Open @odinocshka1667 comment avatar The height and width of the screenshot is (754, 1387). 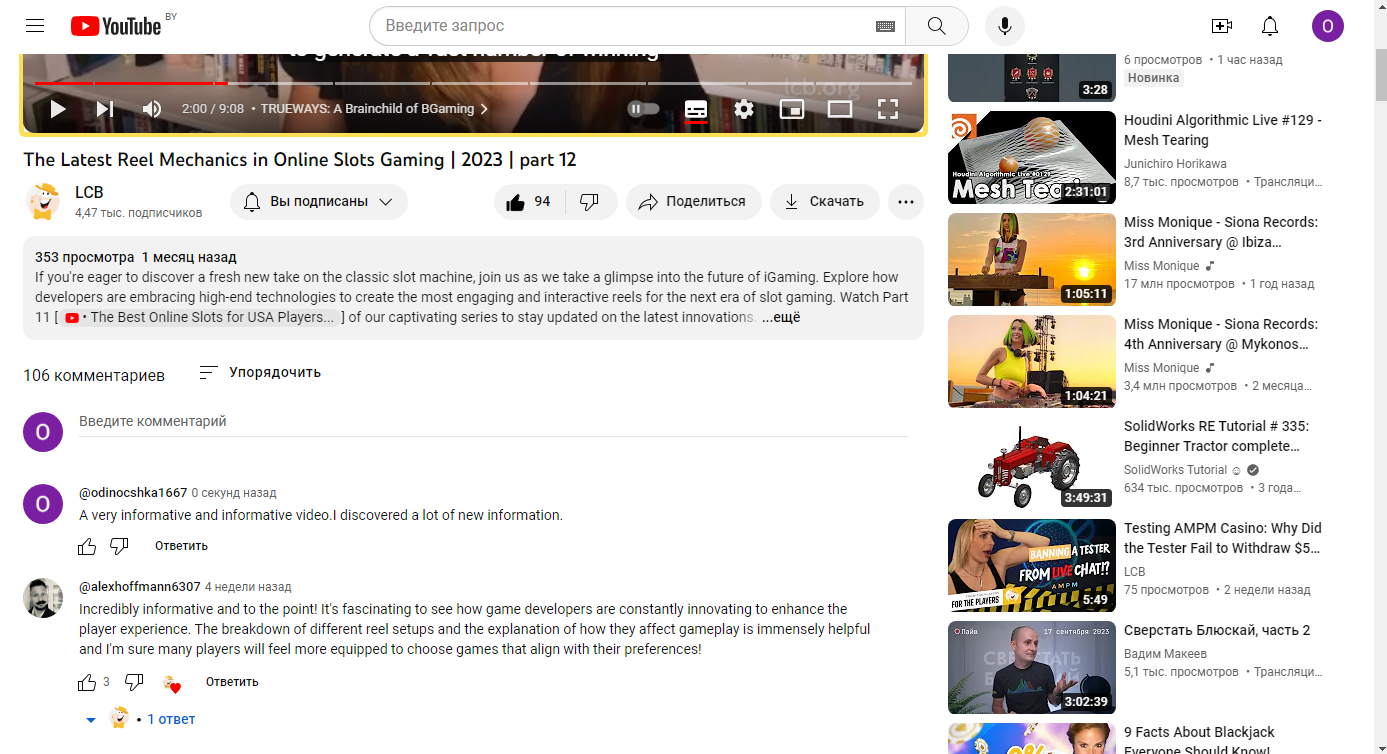pos(43,504)
